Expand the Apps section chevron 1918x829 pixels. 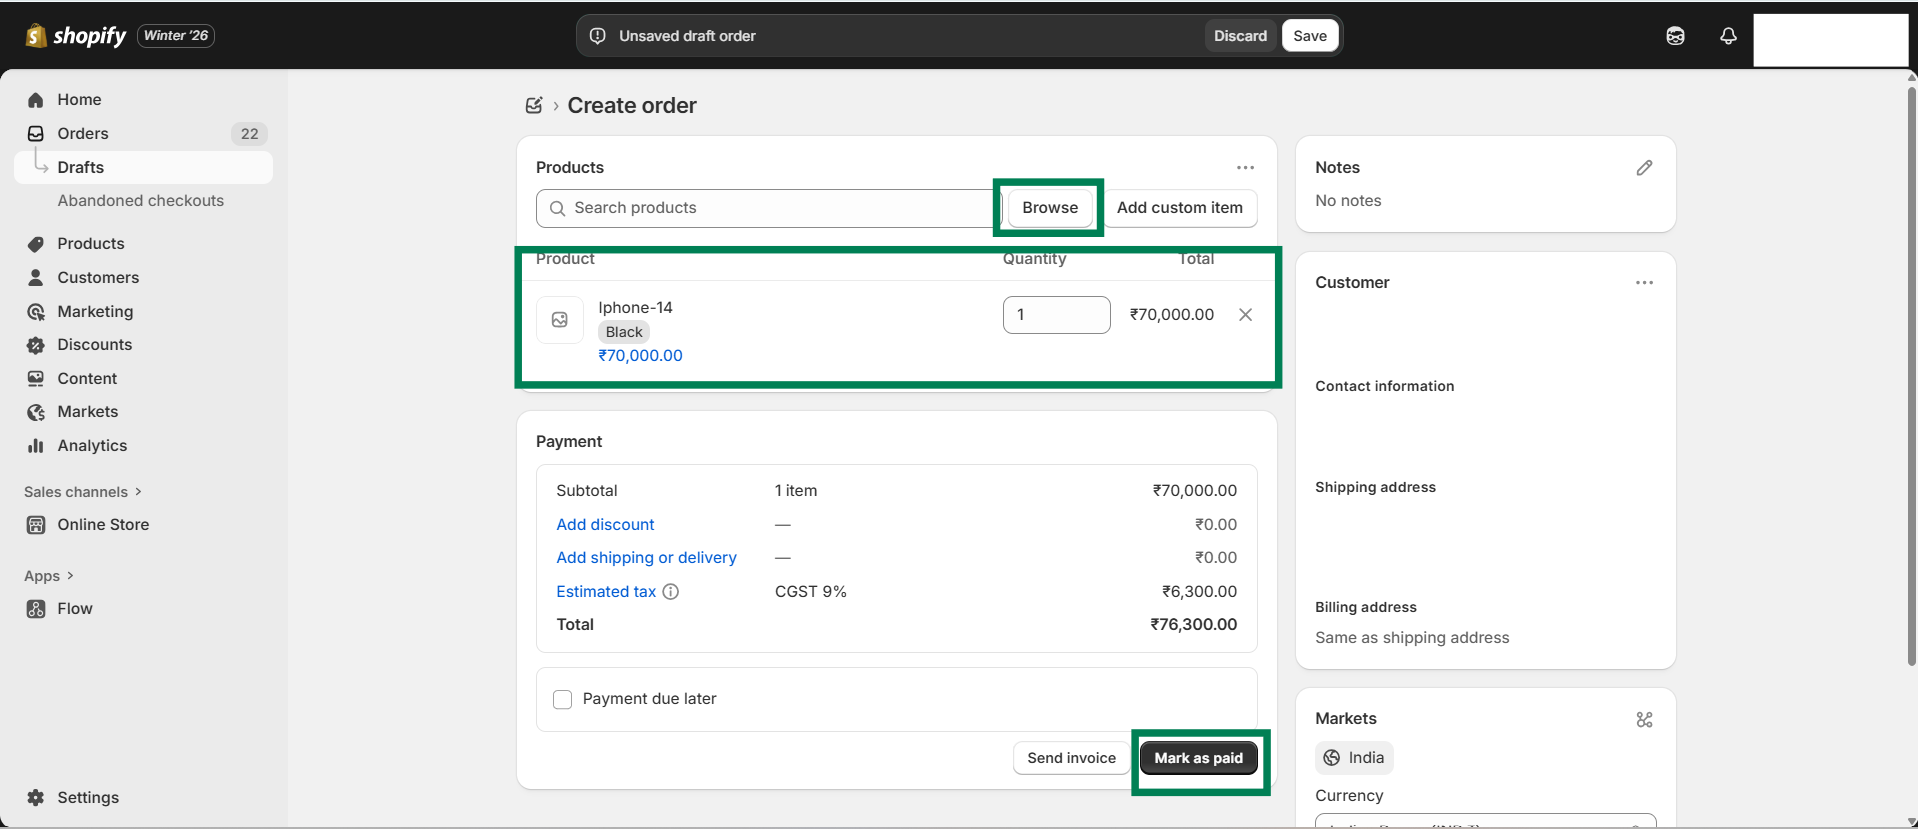(70, 576)
